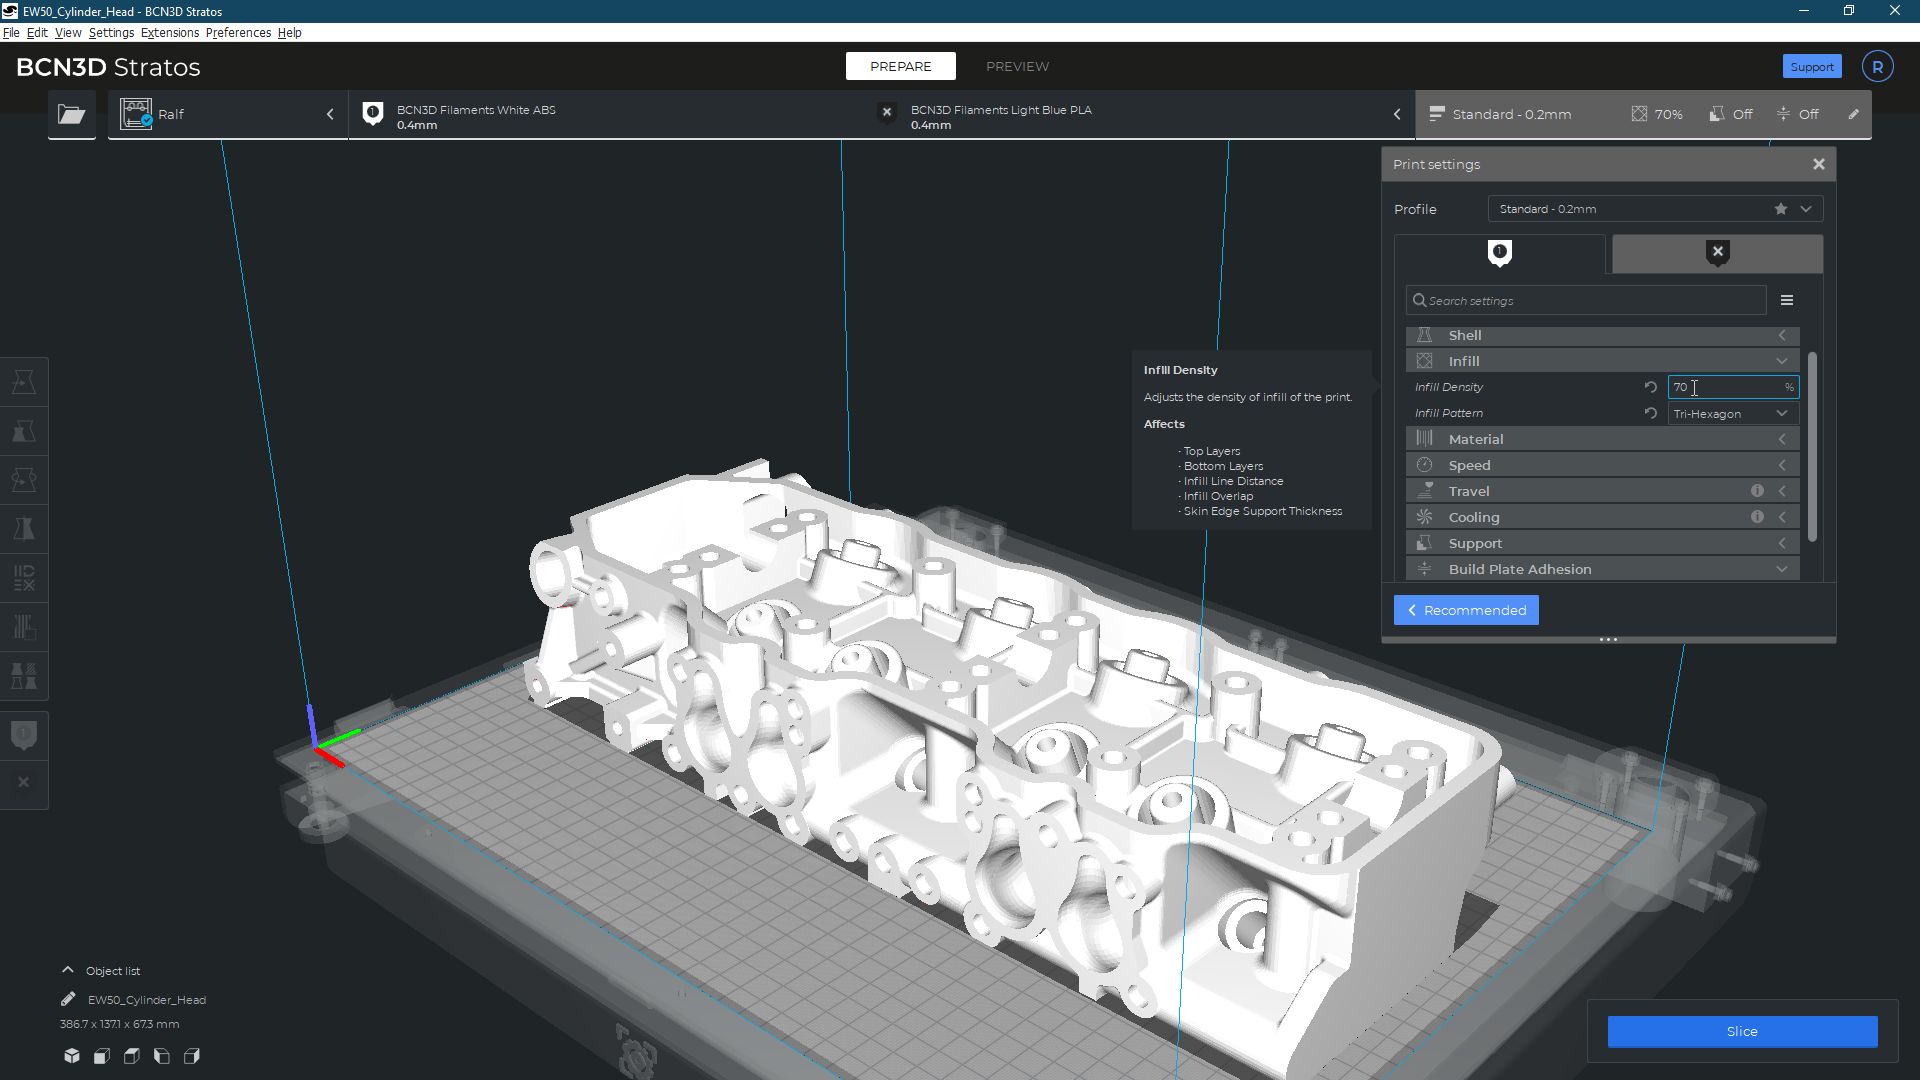Assign extruder 1 to model in sidebar
The width and height of the screenshot is (1920, 1080).
tap(24, 736)
